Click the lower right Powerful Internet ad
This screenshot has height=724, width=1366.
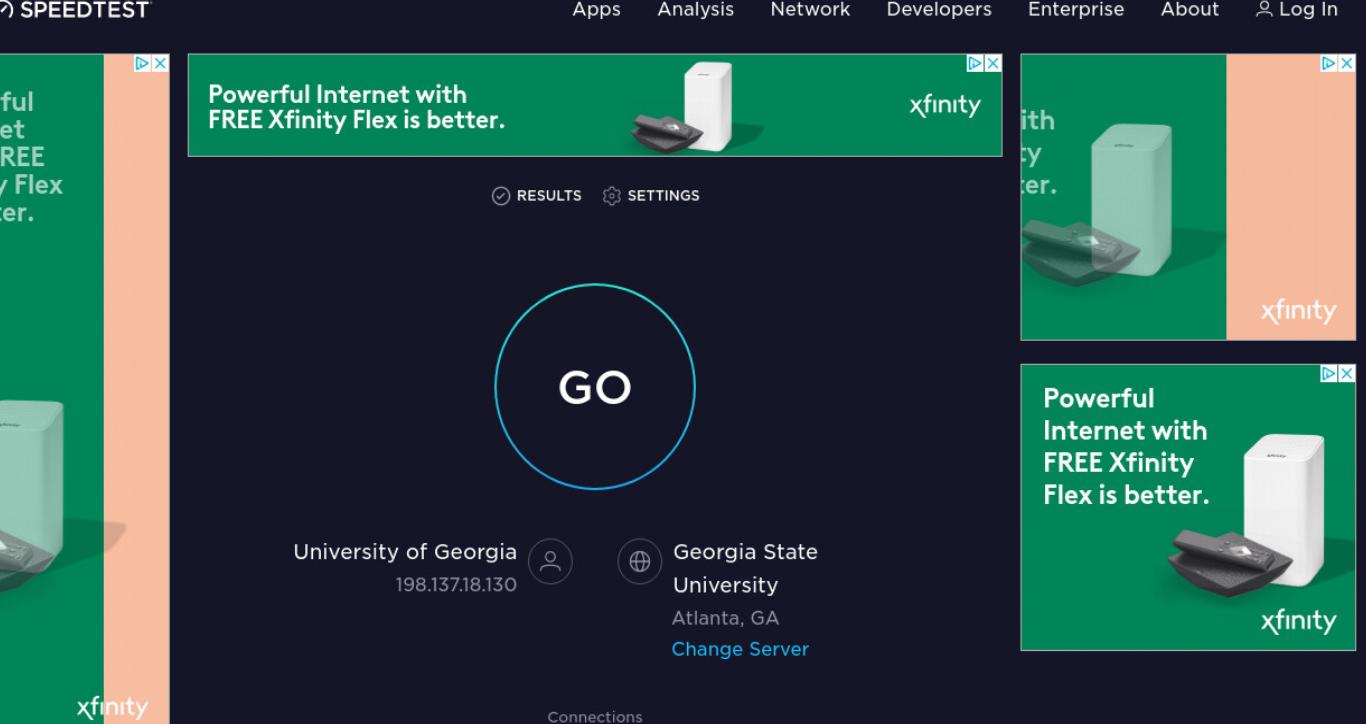1188,507
